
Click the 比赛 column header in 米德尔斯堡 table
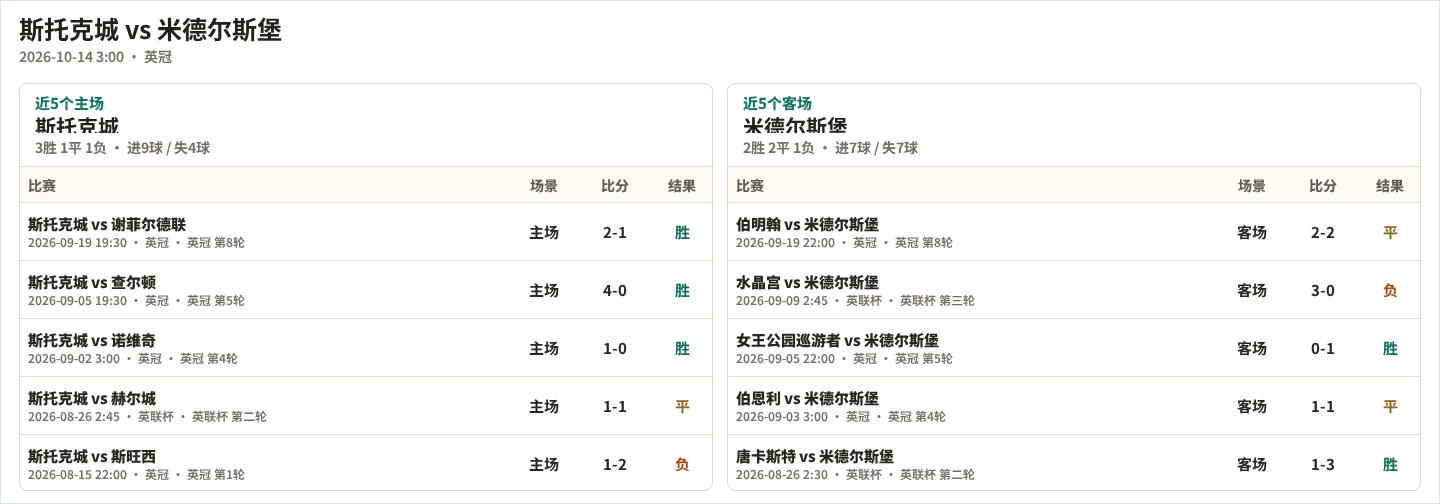[x=750, y=186]
